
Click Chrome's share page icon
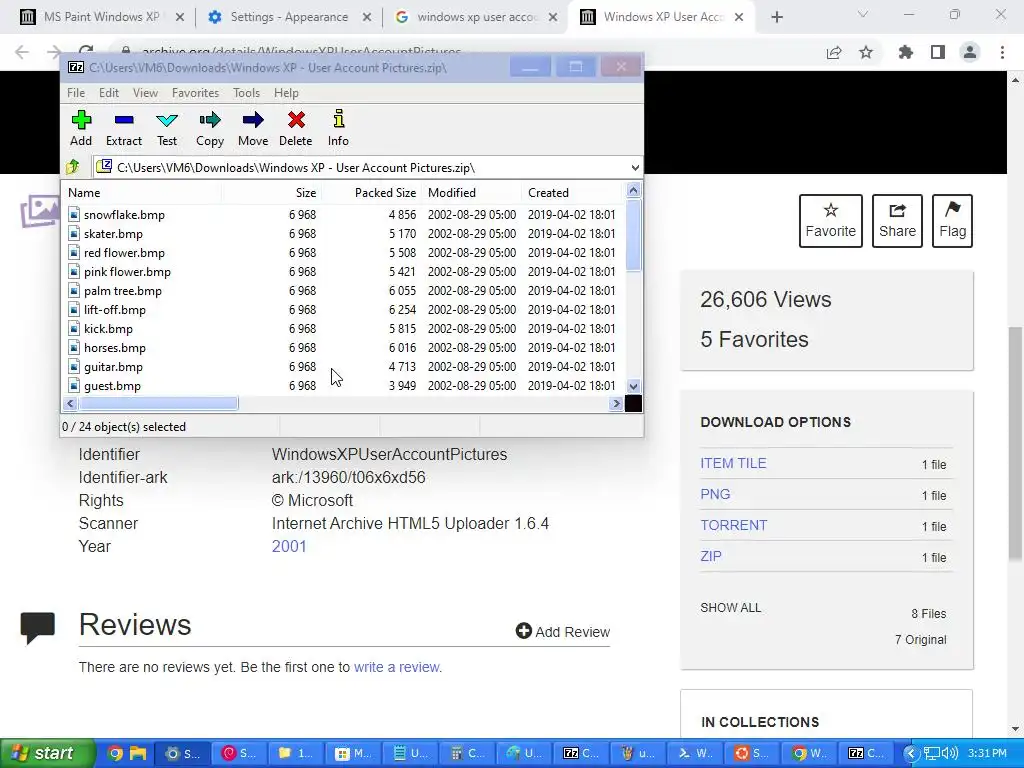[x=834, y=52]
